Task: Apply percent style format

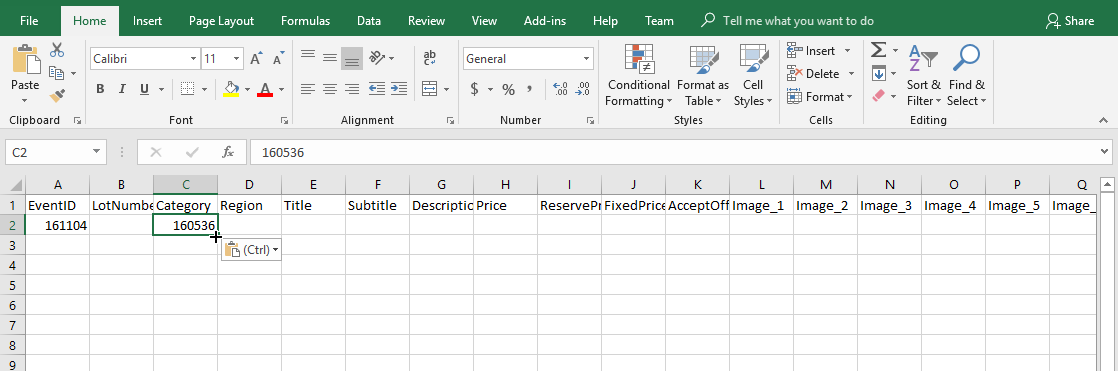Action: 508,89
